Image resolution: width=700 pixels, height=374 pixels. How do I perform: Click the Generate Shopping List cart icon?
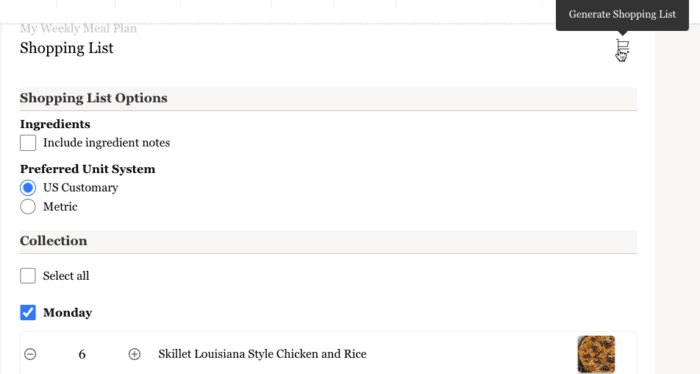pos(622,46)
